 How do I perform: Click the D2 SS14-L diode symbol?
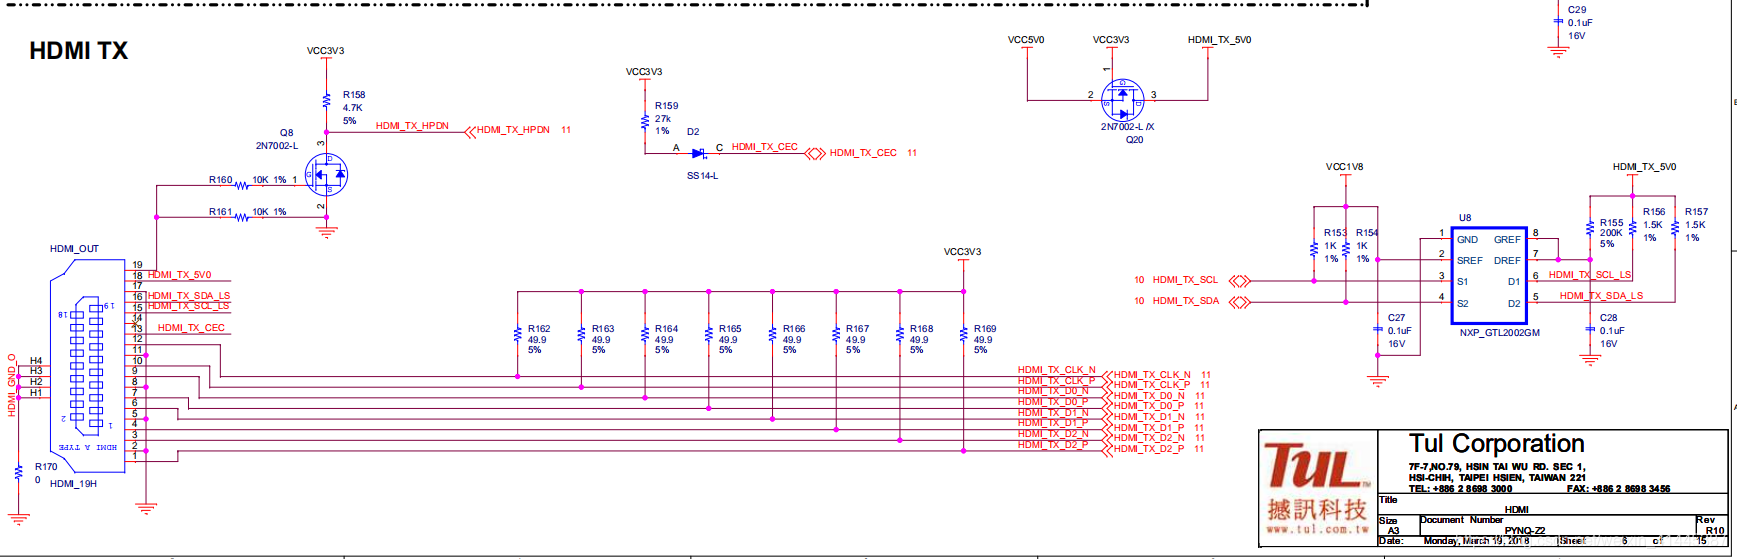pos(698,153)
